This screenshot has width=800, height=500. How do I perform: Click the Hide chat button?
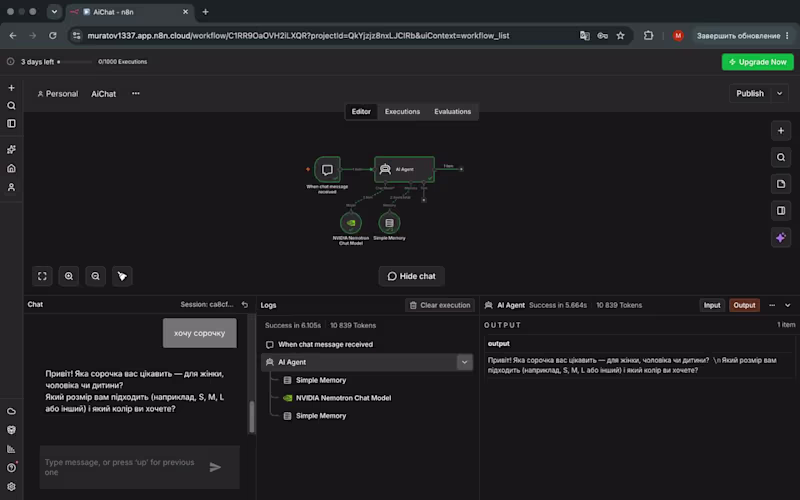tap(411, 276)
